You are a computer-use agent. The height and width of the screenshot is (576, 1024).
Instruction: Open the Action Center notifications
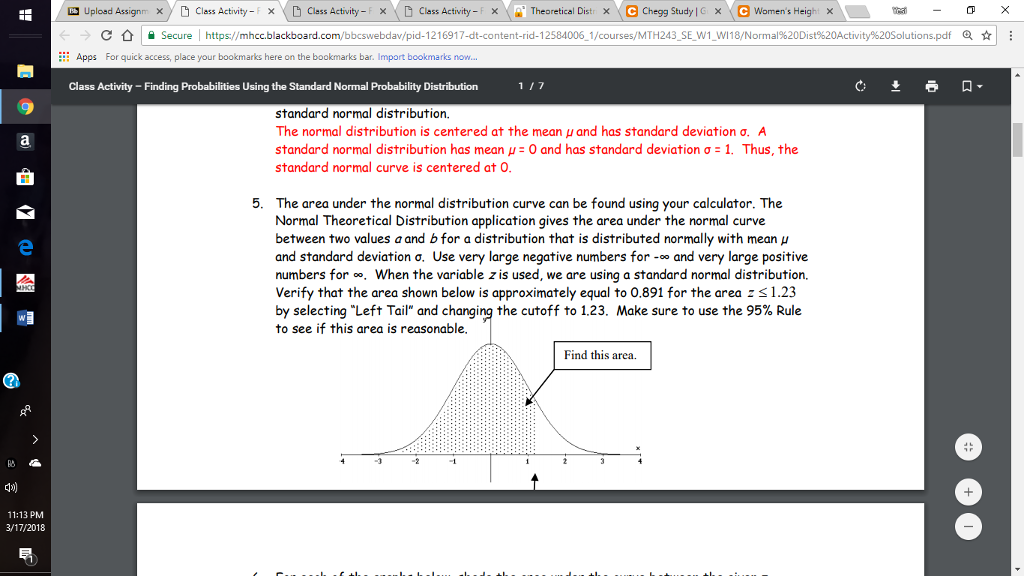point(26,556)
